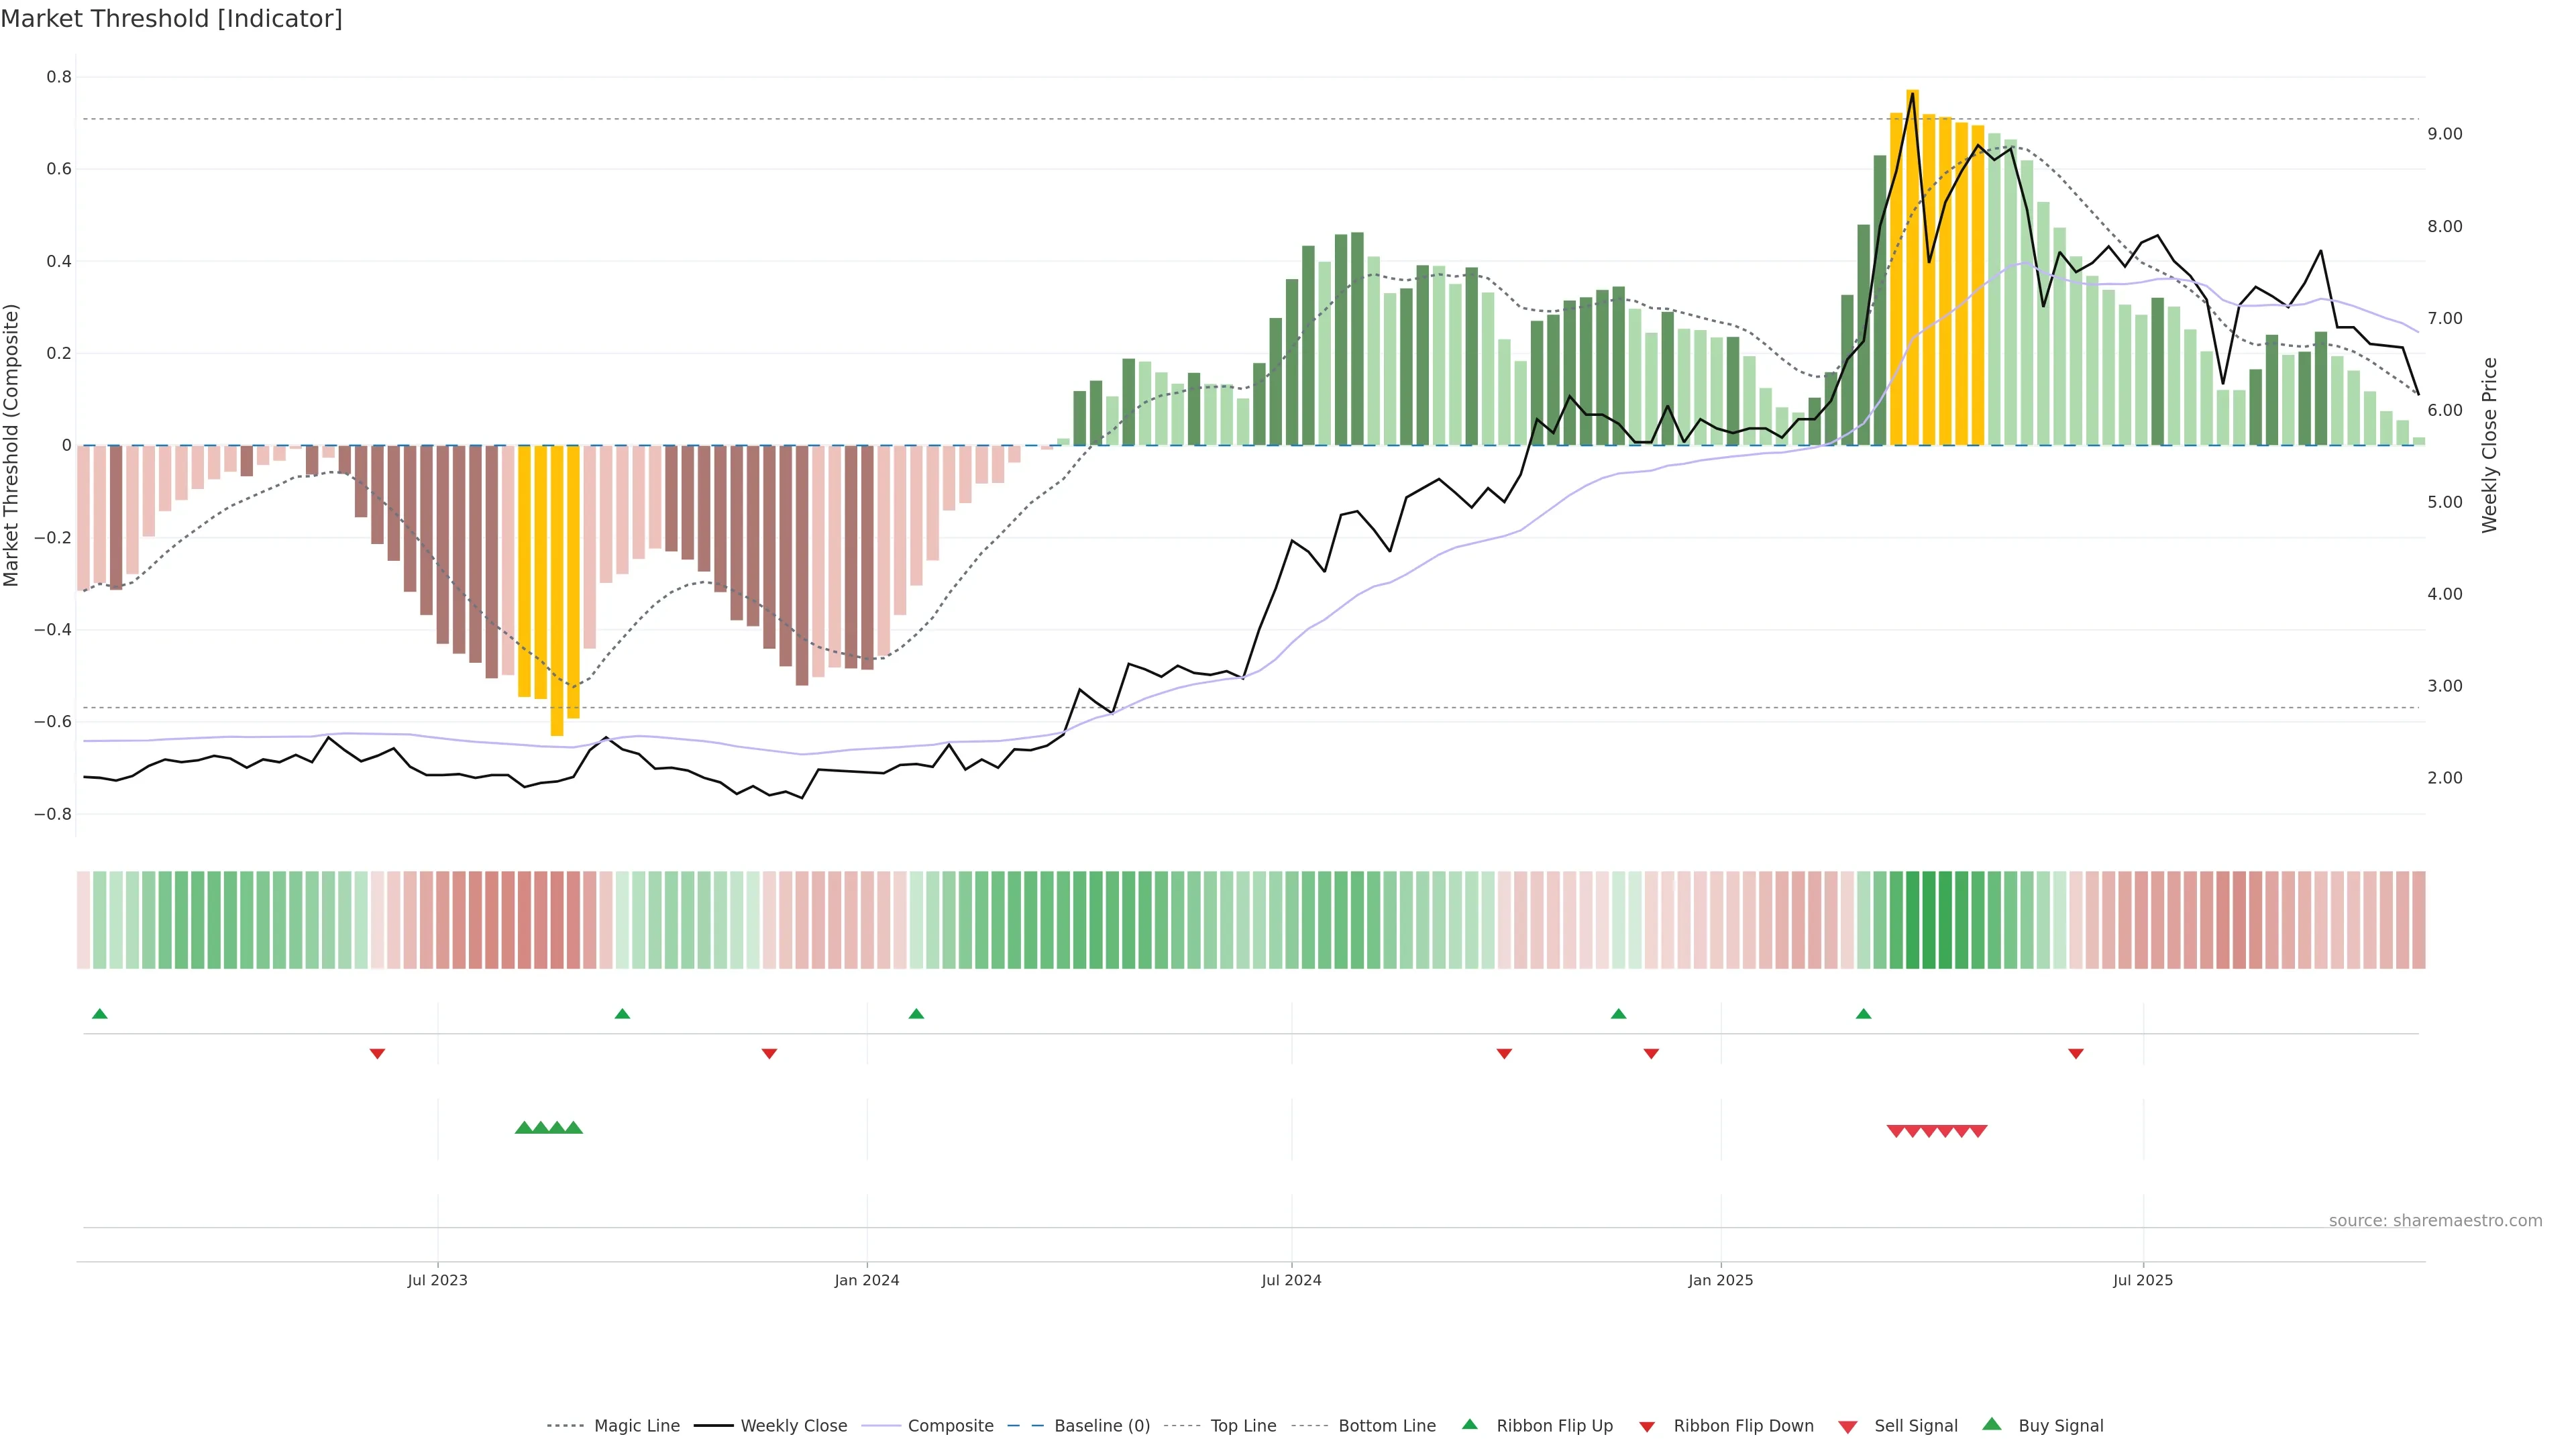Click the Jul 2024 x-axis label
2576x1449 pixels.
coord(1291,1280)
